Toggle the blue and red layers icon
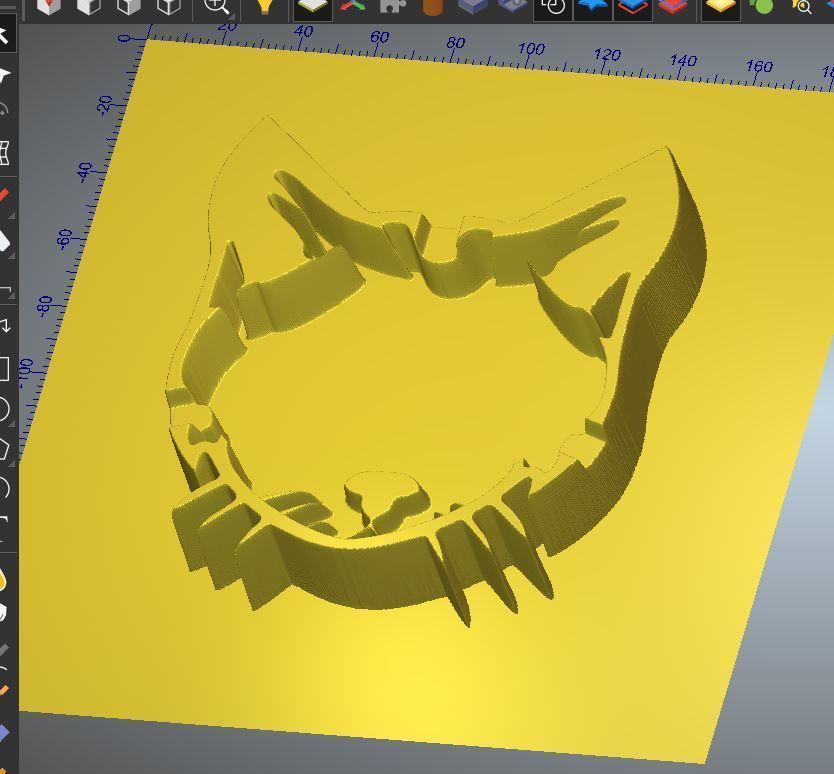Screen dimensions: 834x774 (x=633, y=7)
